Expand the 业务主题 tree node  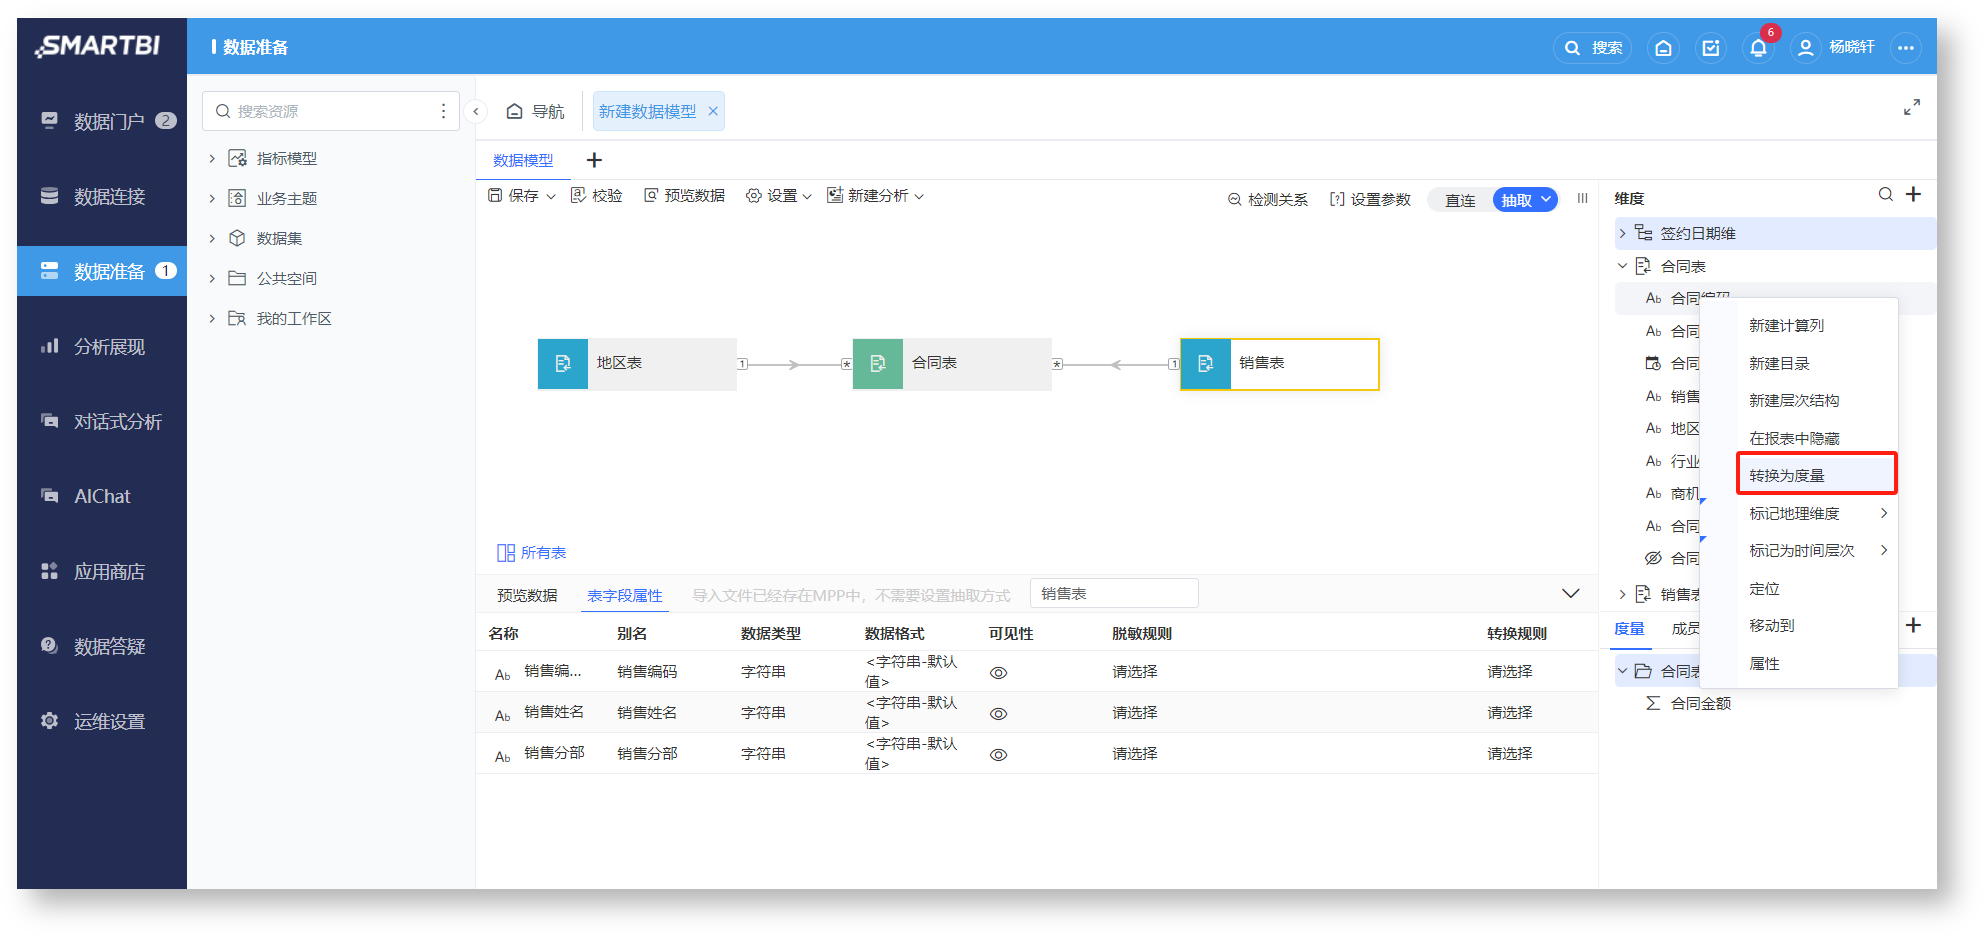(212, 198)
